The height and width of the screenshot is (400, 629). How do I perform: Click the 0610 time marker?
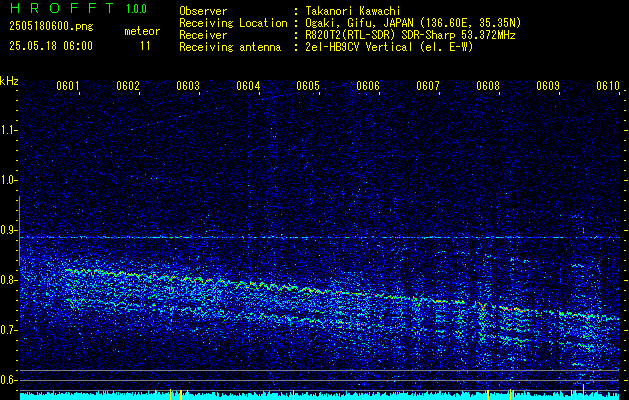coord(608,86)
